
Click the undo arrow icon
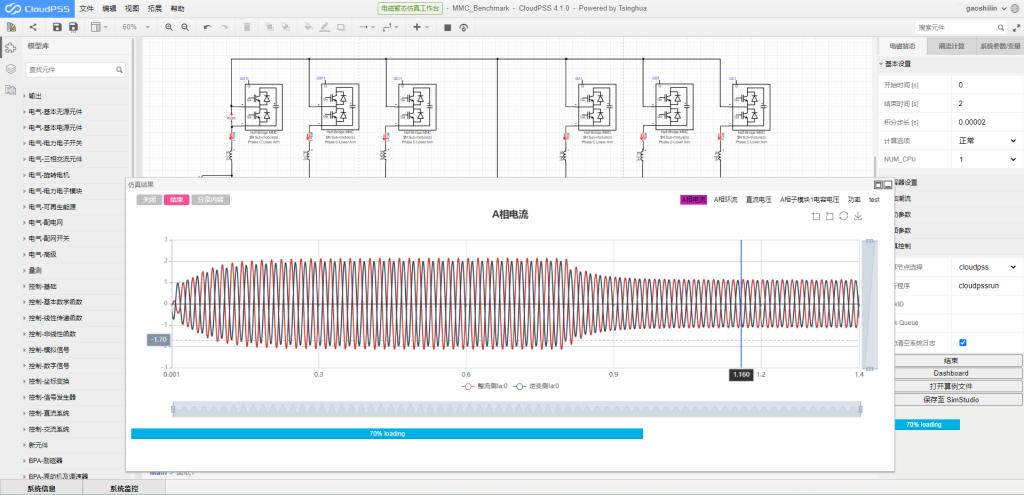click(x=207, y=27)
